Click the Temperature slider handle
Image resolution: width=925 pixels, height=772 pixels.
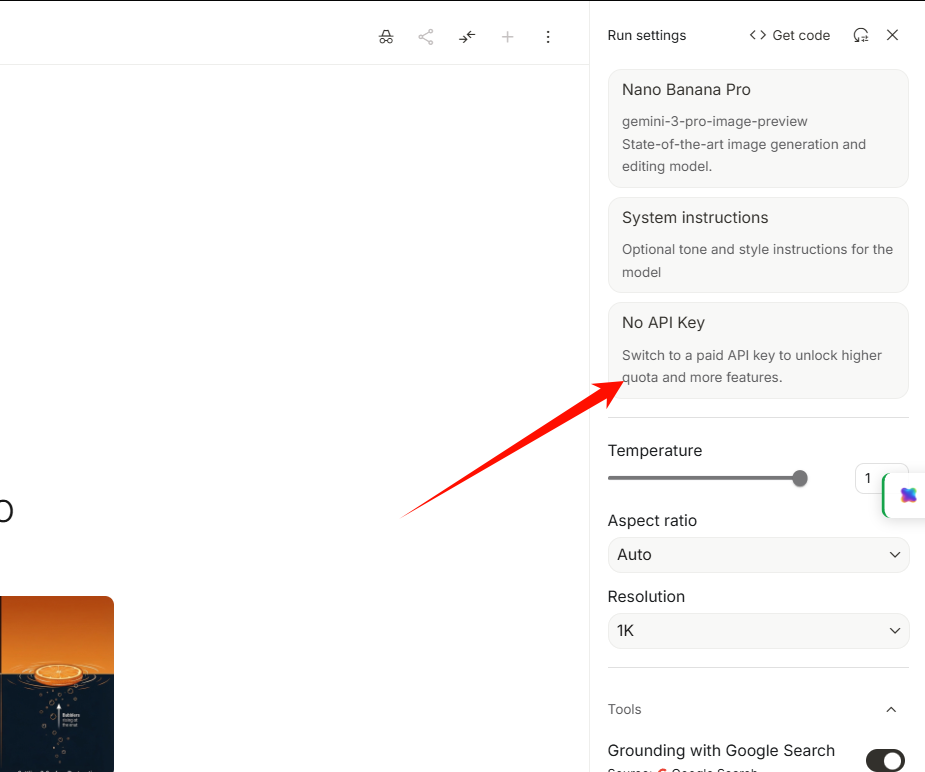pyautogui.click(x=800, y=478)
